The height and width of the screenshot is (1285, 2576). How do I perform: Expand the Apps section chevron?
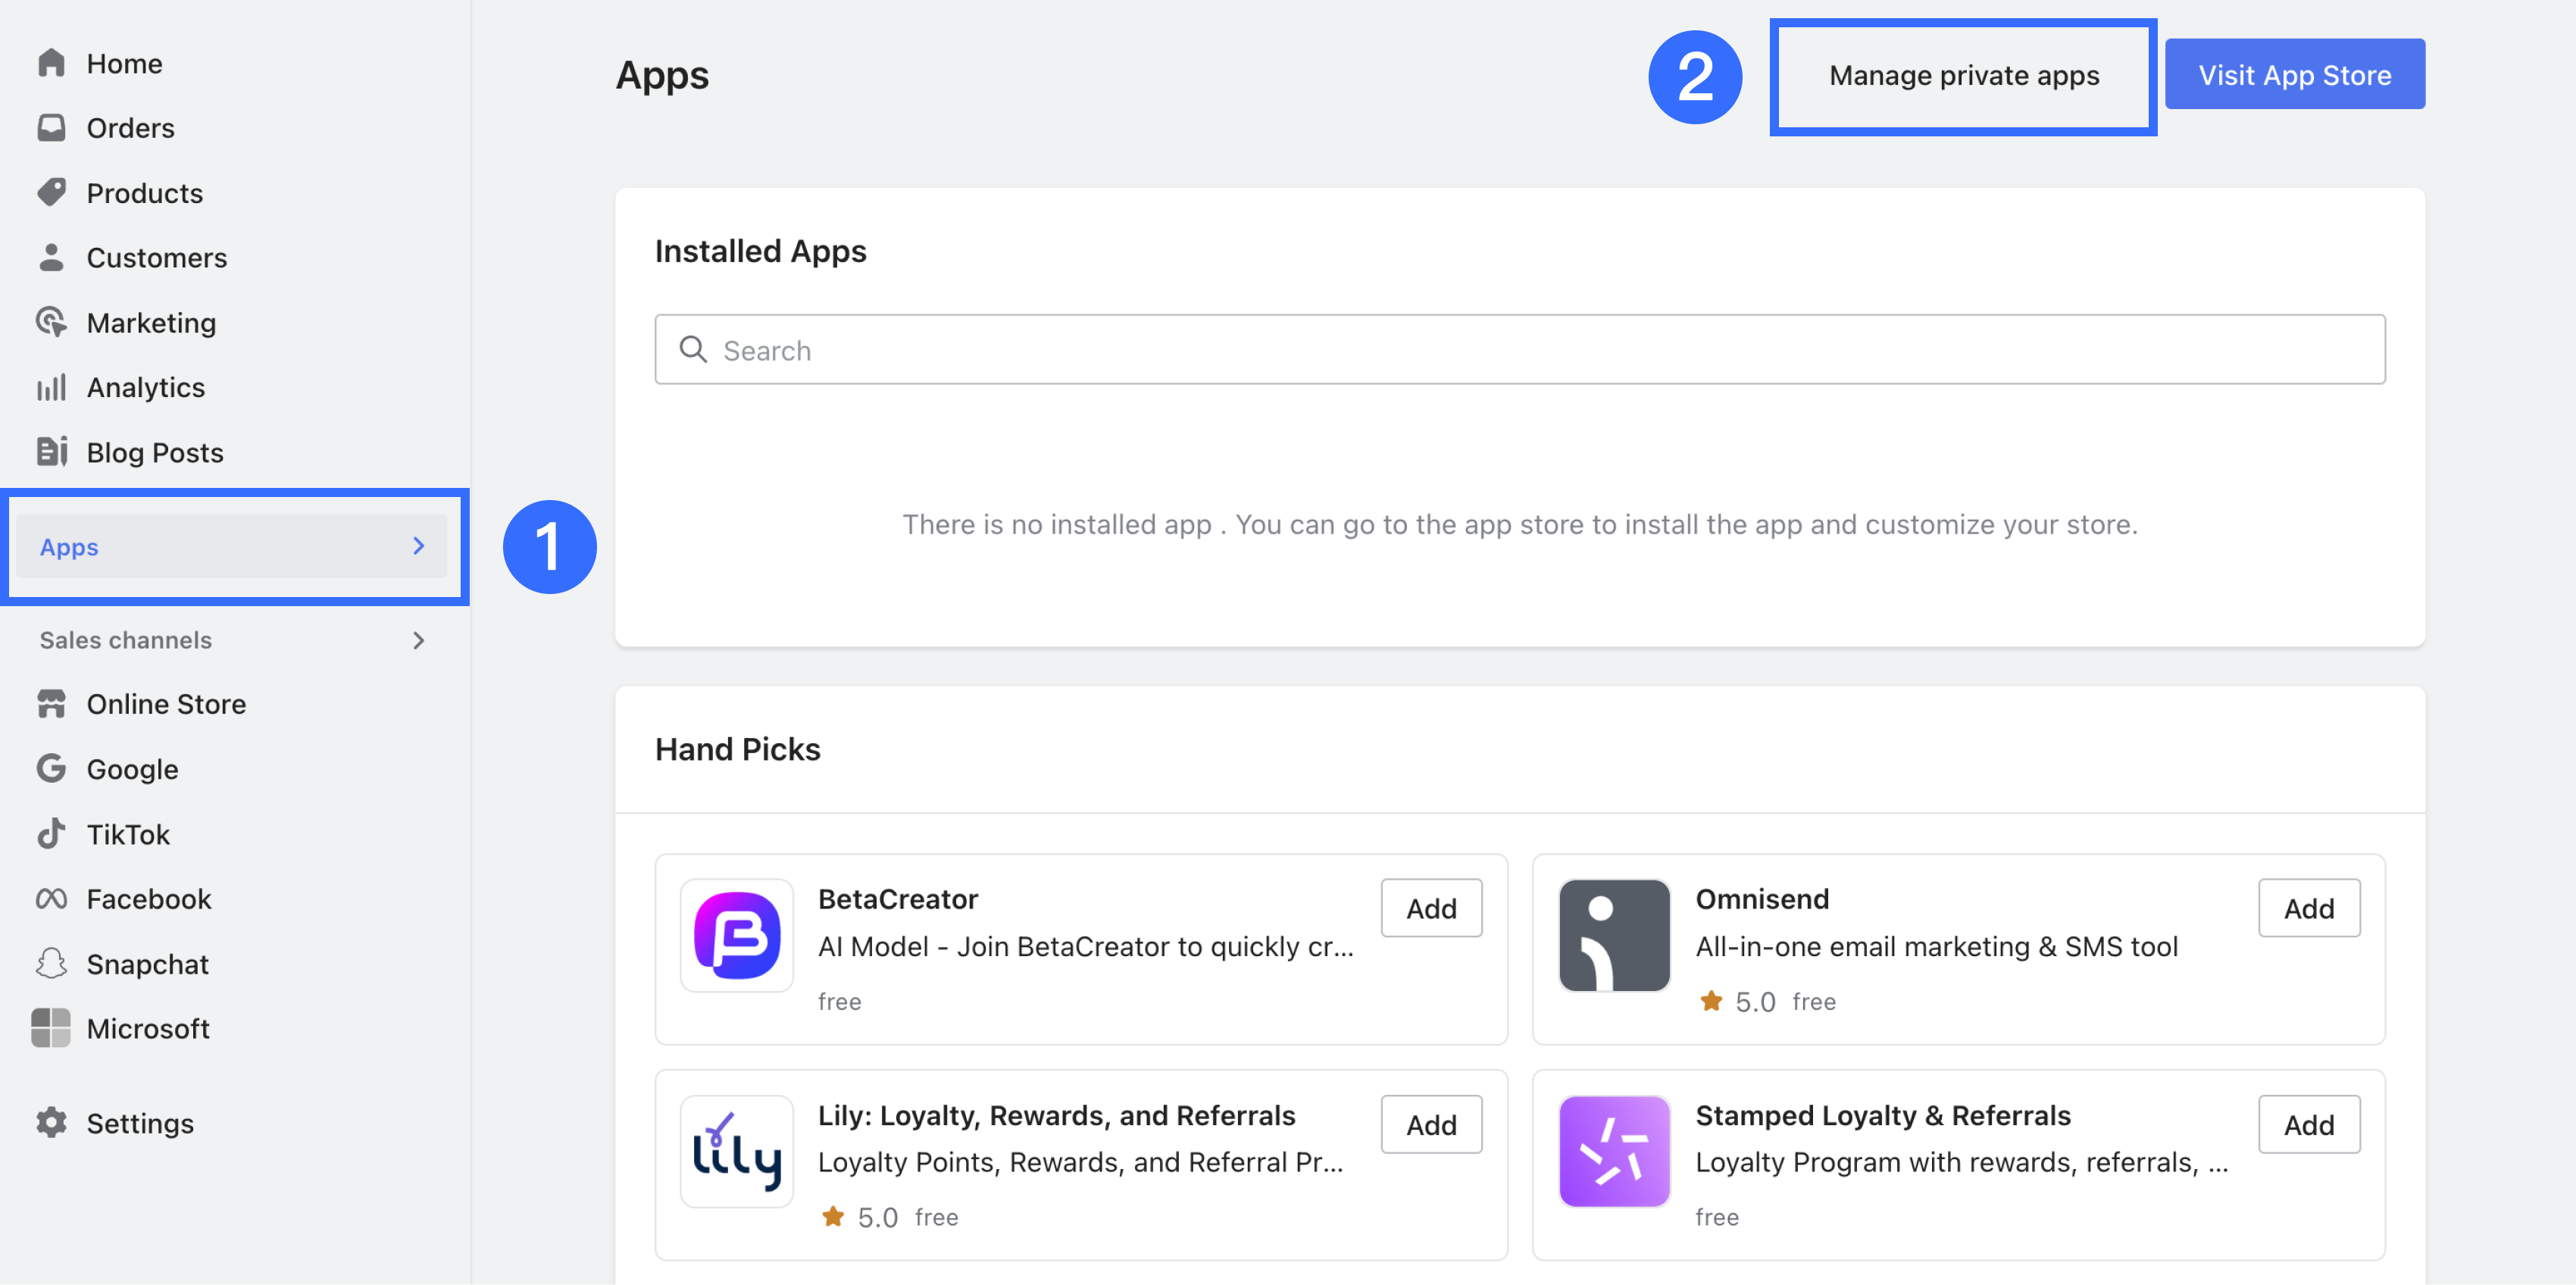[419, 546]
